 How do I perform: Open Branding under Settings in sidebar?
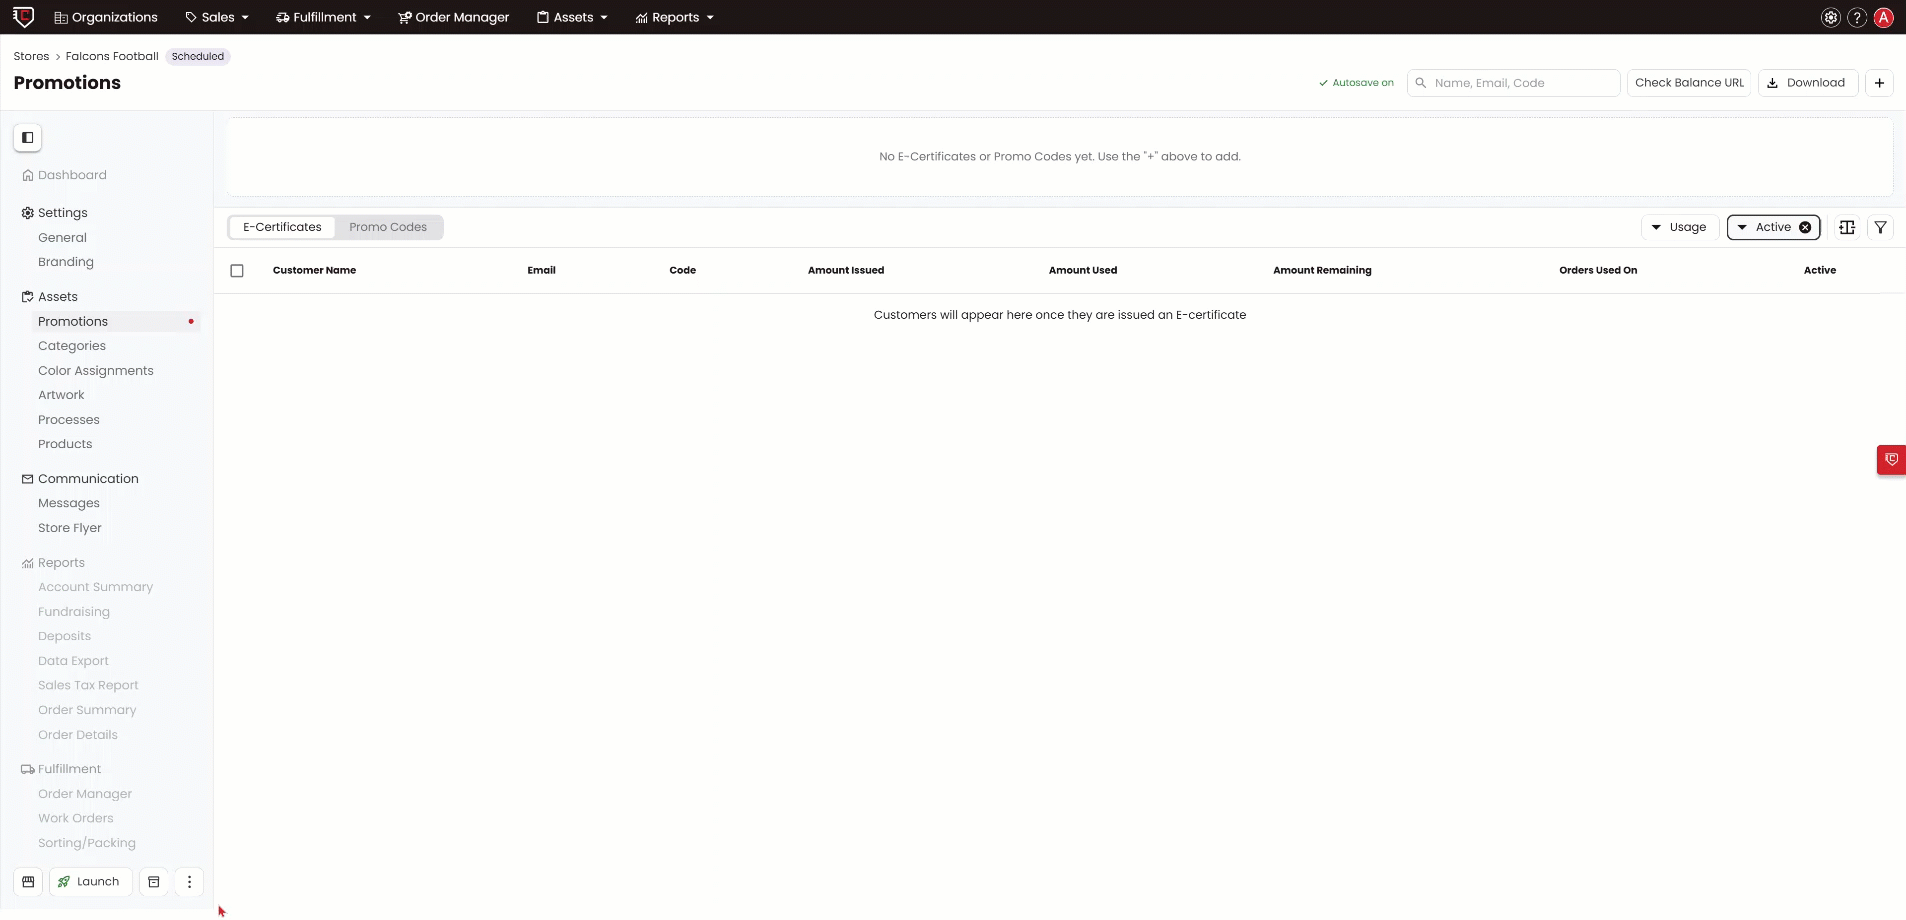(66, 262)
